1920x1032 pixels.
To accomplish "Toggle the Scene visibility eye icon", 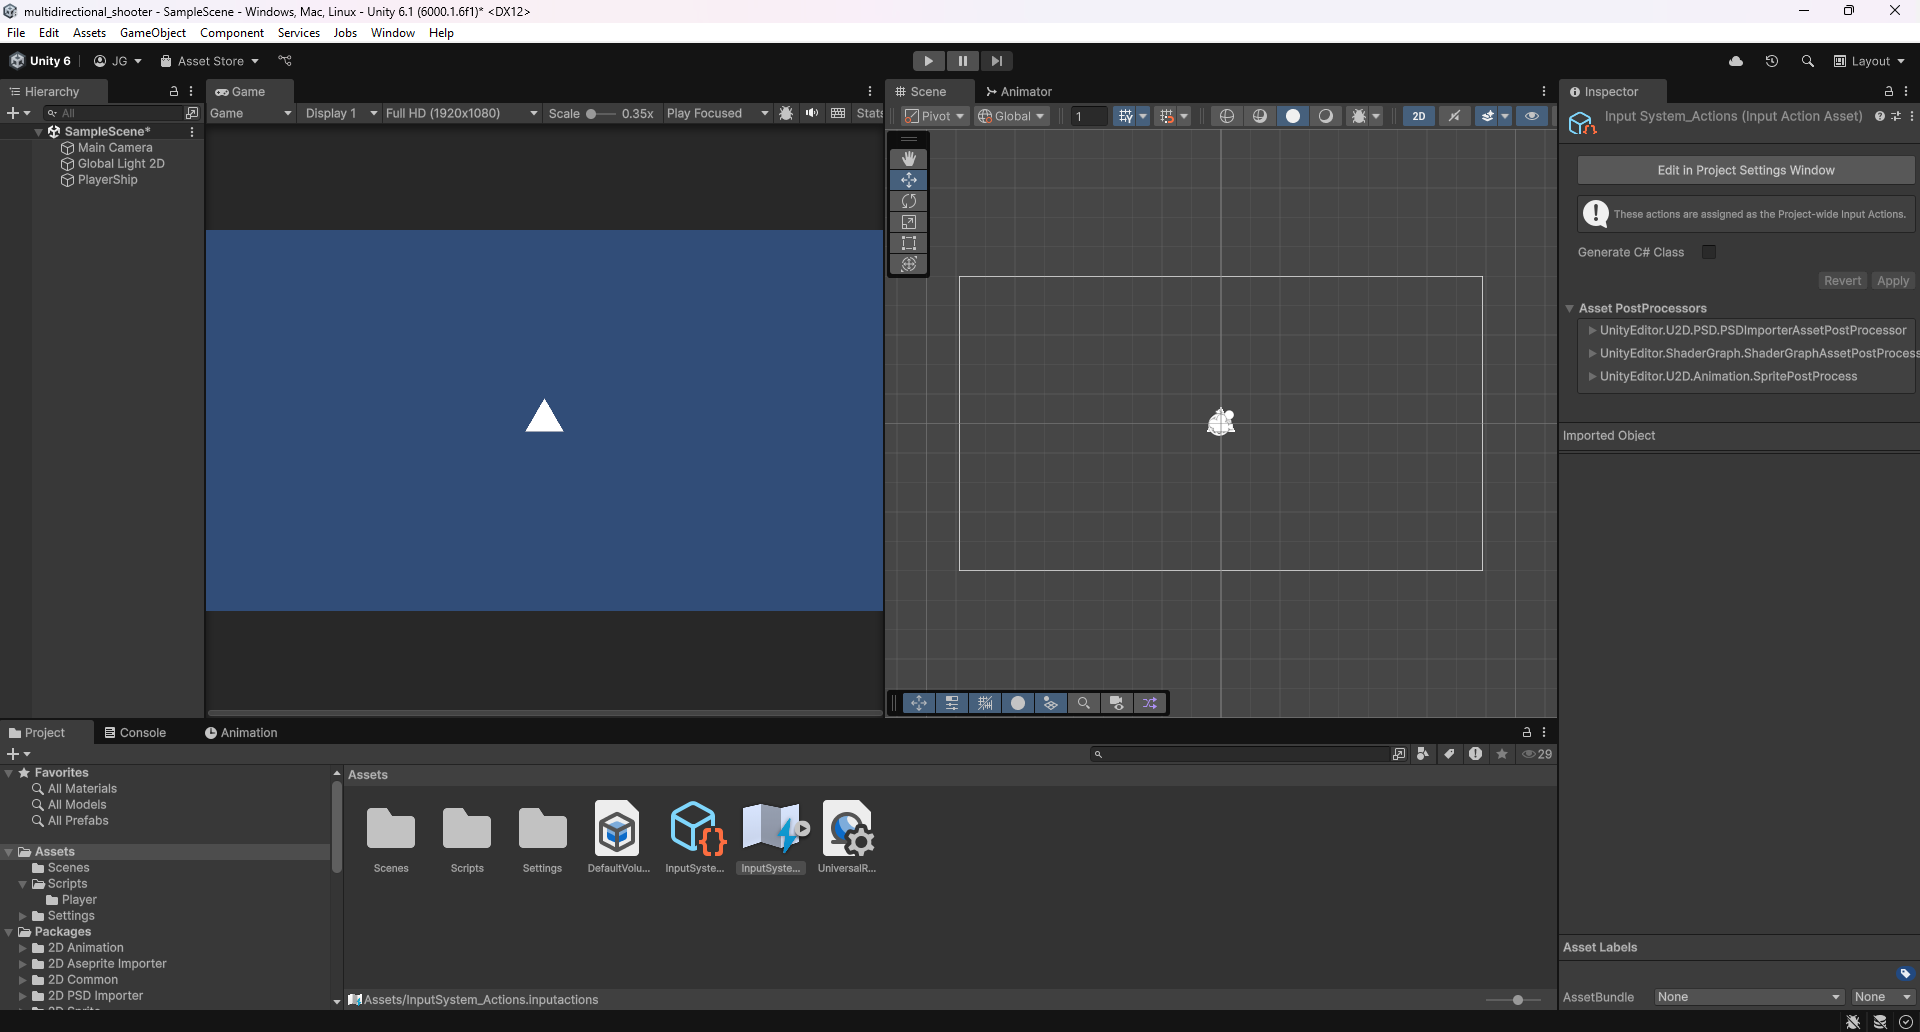I will 1531,116.
